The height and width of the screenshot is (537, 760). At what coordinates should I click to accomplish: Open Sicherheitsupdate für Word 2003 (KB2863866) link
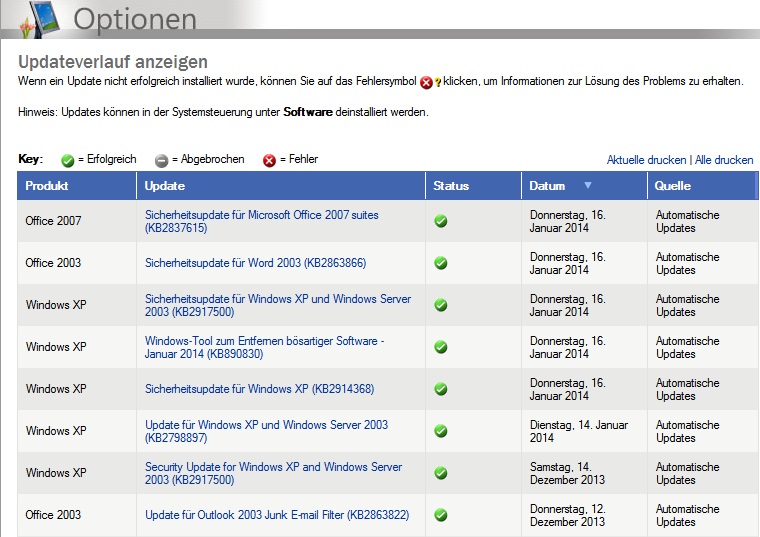(255, 263)
